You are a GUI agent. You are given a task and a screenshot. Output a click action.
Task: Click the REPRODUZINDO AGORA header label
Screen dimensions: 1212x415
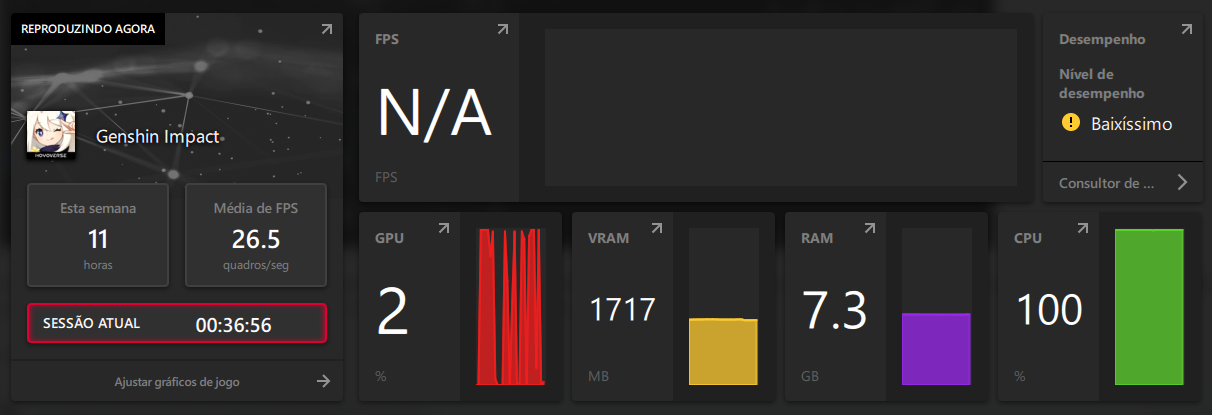(88, 29)
